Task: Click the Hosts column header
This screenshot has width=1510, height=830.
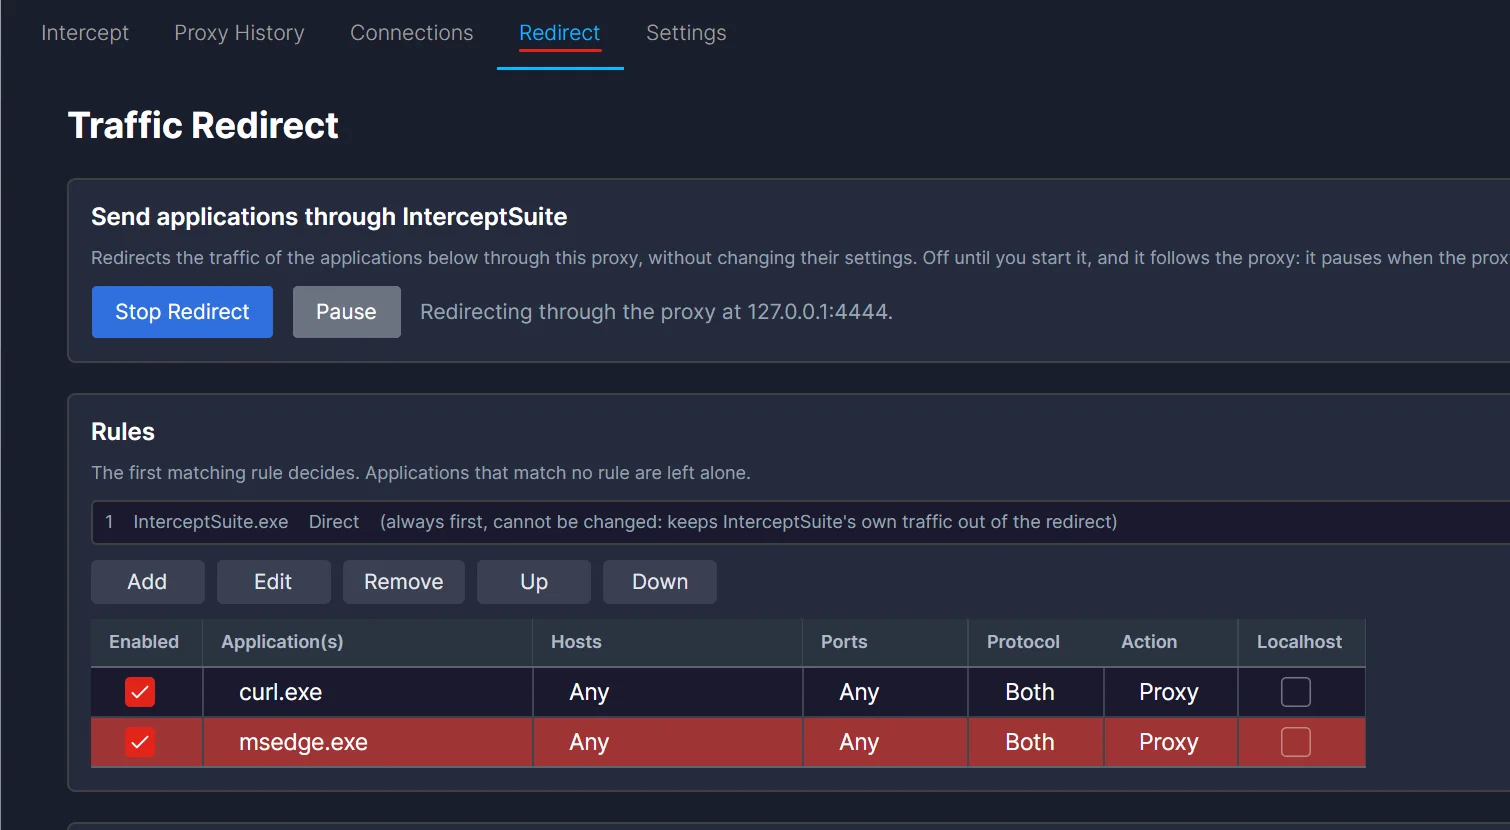Action: click(668, 642)
